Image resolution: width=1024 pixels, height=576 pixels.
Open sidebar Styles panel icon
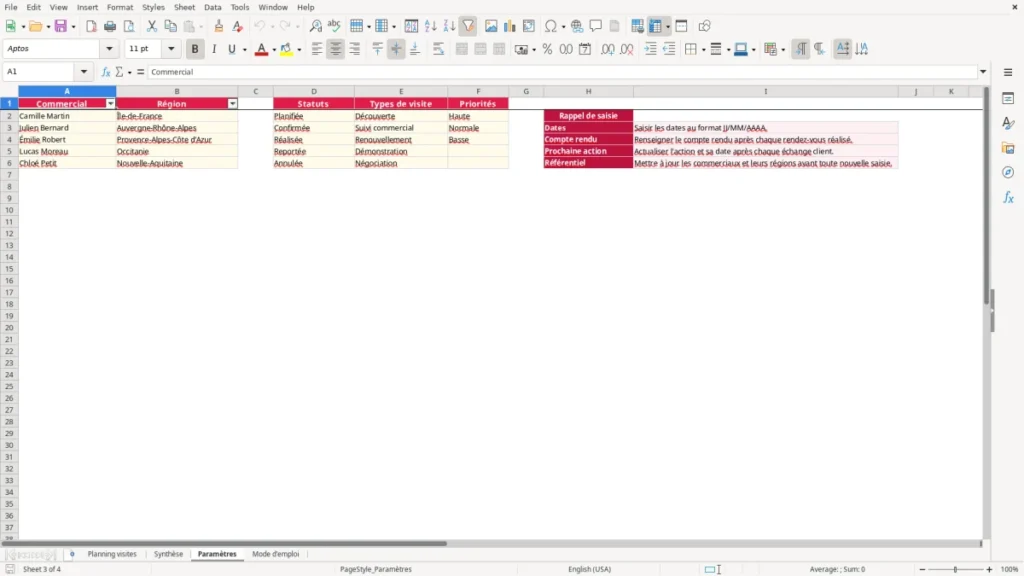pyautogui.click(x=1008, y=123)
